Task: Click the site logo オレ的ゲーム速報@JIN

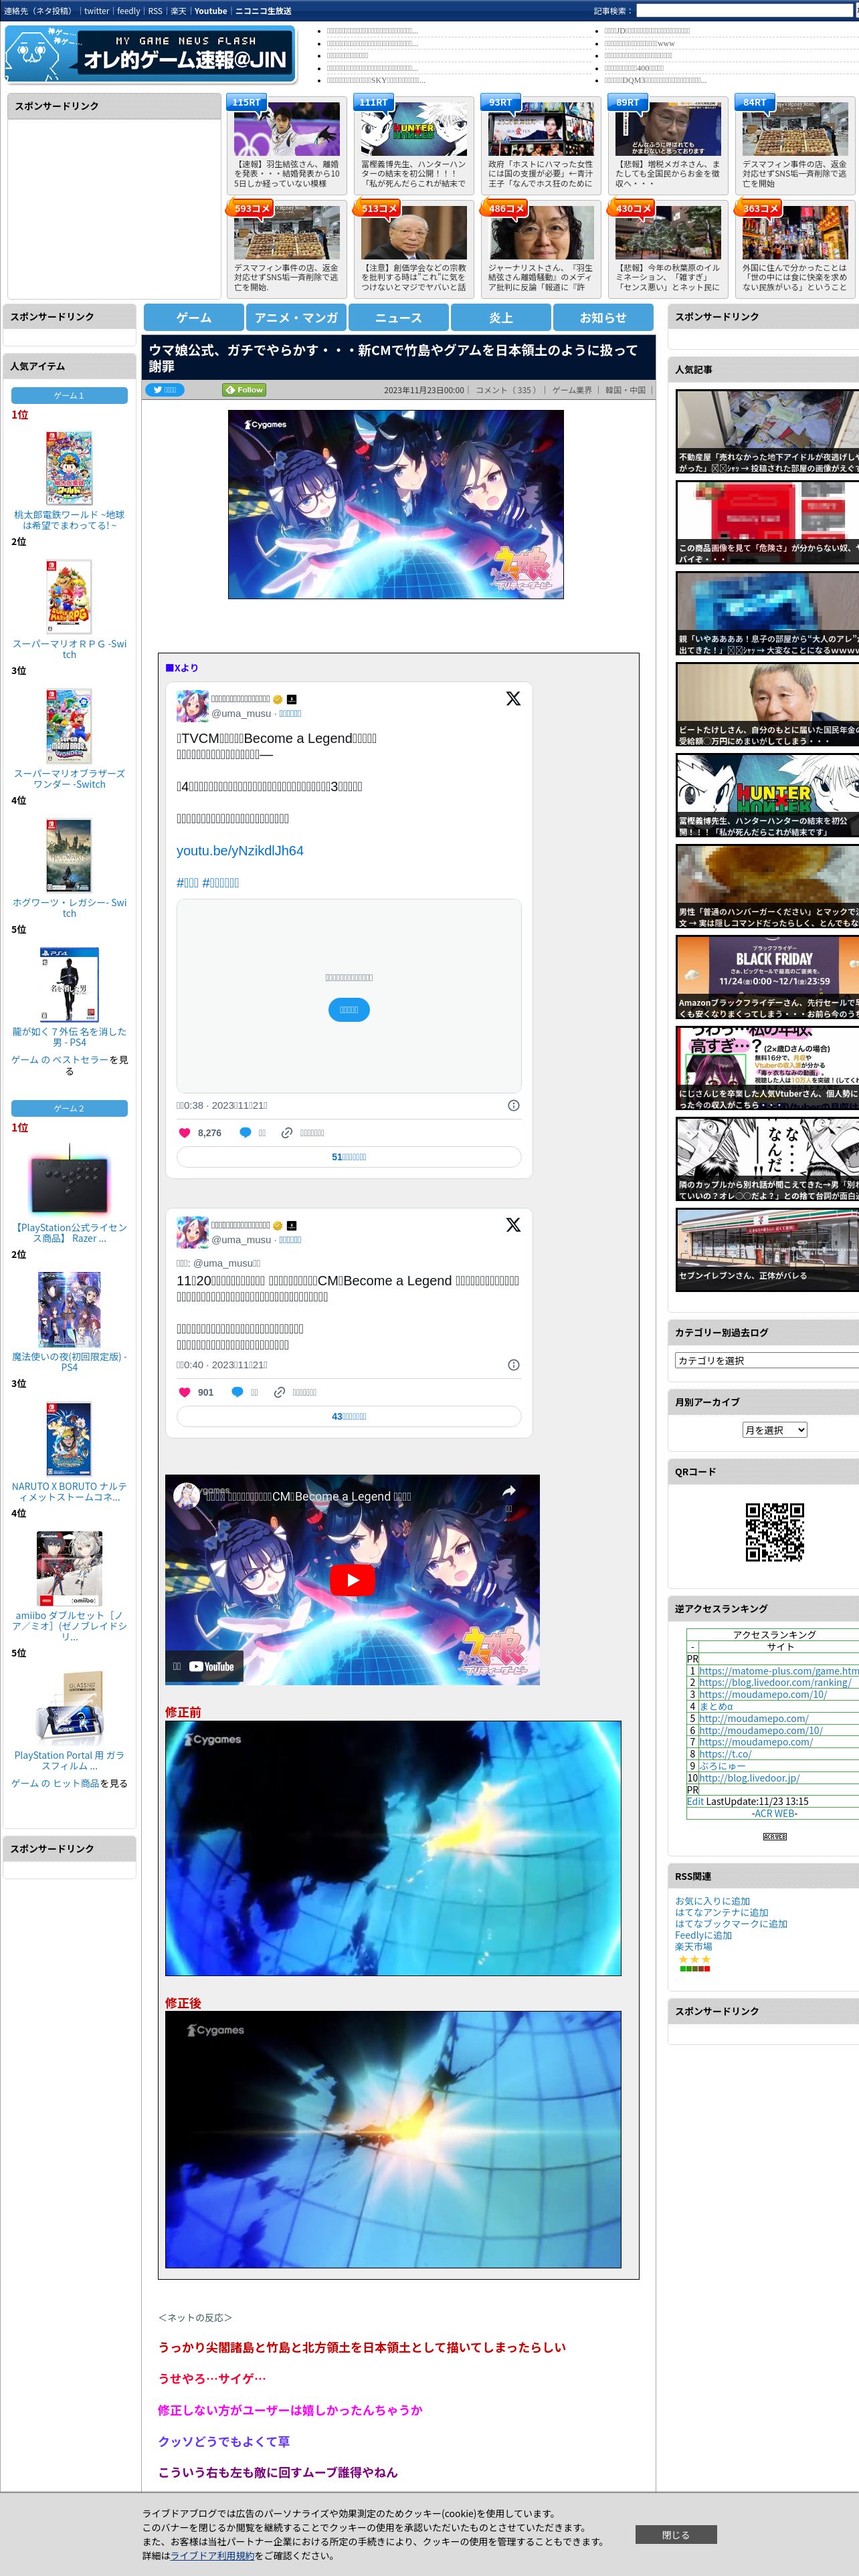Action: [151, 55]
